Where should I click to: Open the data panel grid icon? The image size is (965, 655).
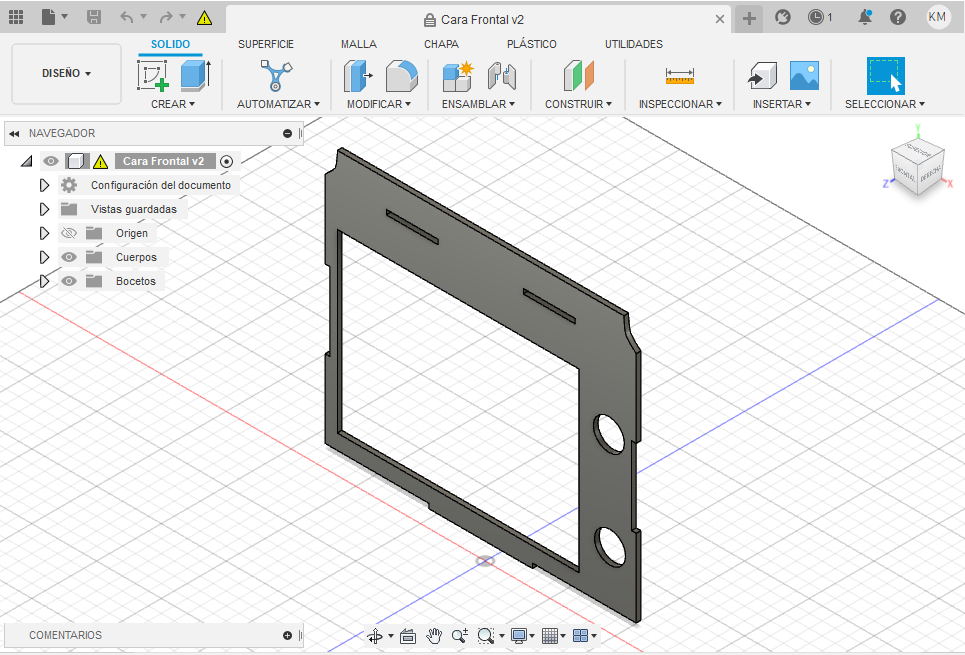pos(16,17)
